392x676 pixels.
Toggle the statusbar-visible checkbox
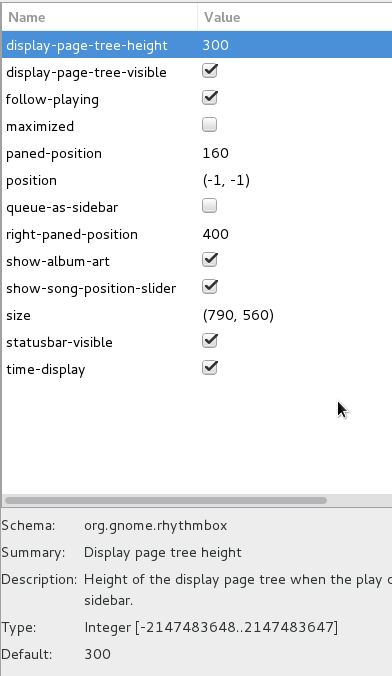pyautogui.click(x=210, y=341)
